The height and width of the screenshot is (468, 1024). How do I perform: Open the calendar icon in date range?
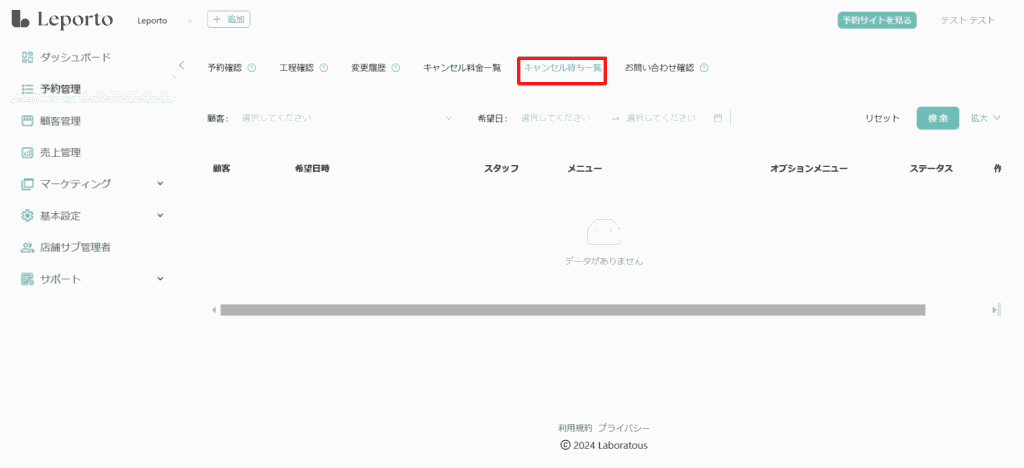coord(718,118)
